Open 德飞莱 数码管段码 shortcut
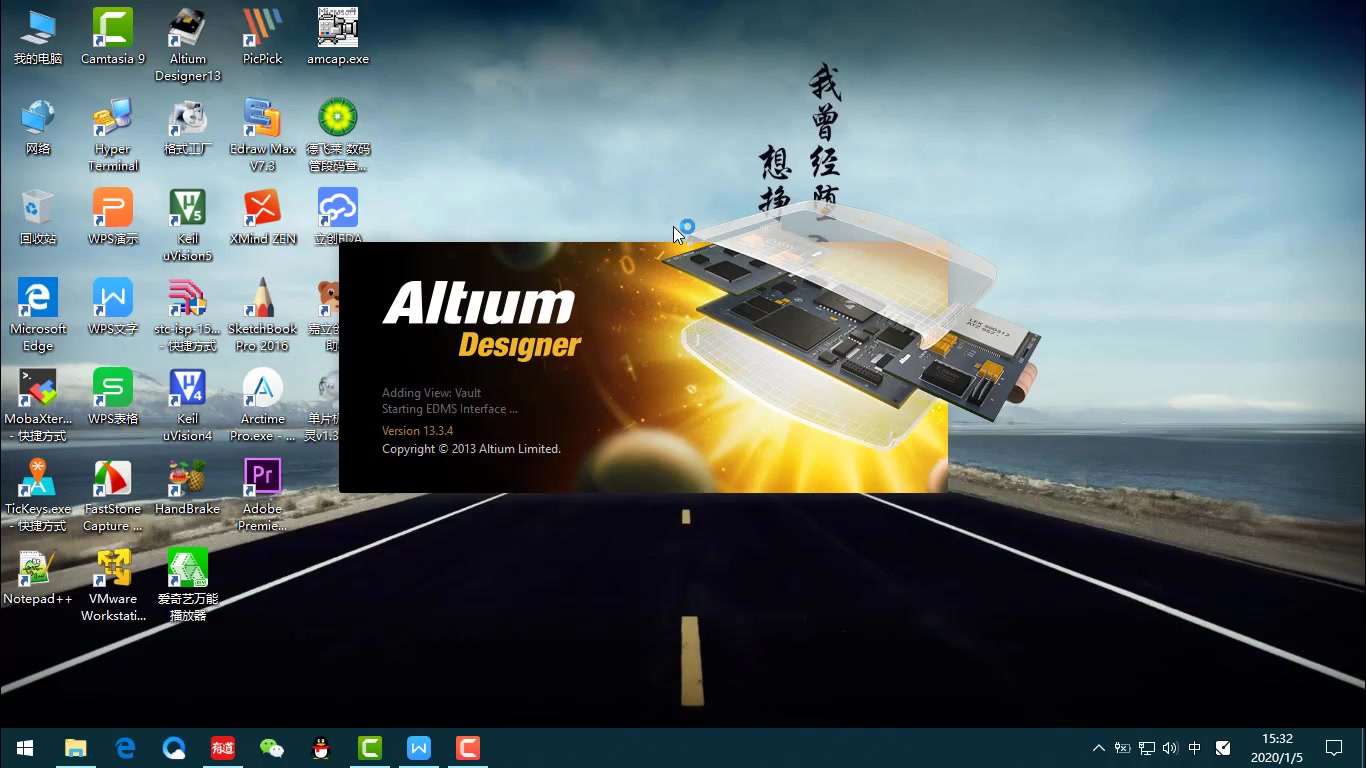Viewport: 1366px width, 768px height. click(x=338, y=135)
